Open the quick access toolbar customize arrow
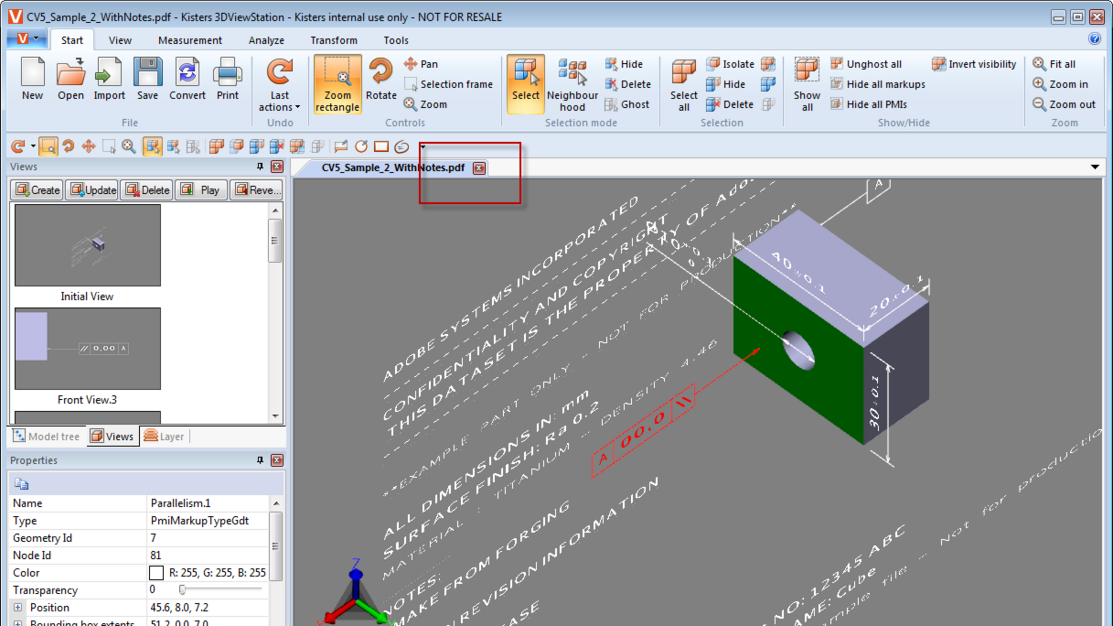This screenshot has height=626, width=1113. click(x=422, y=147)
